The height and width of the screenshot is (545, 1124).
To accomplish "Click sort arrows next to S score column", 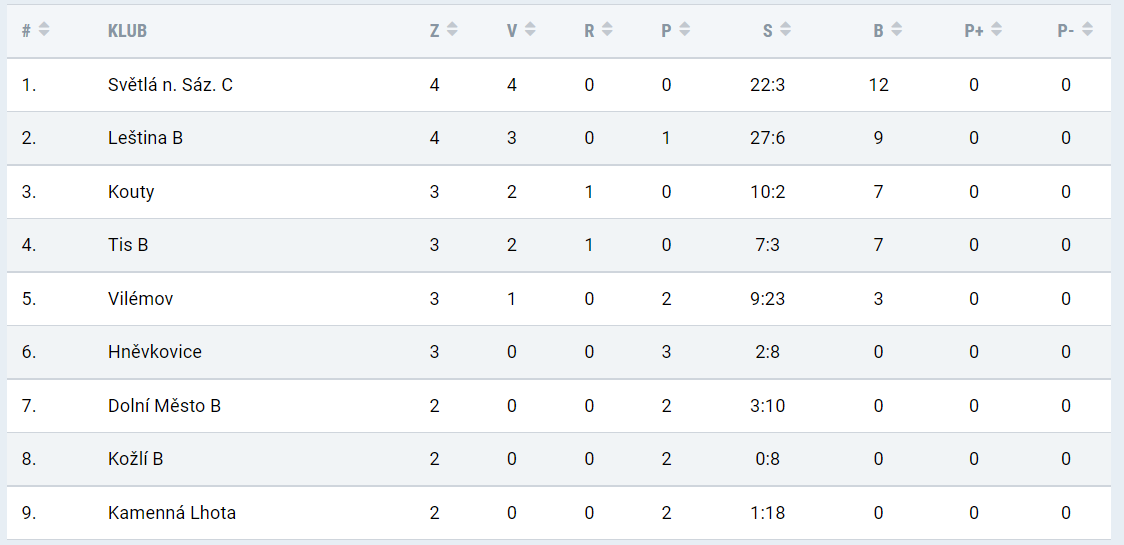I will pos(786,30).
